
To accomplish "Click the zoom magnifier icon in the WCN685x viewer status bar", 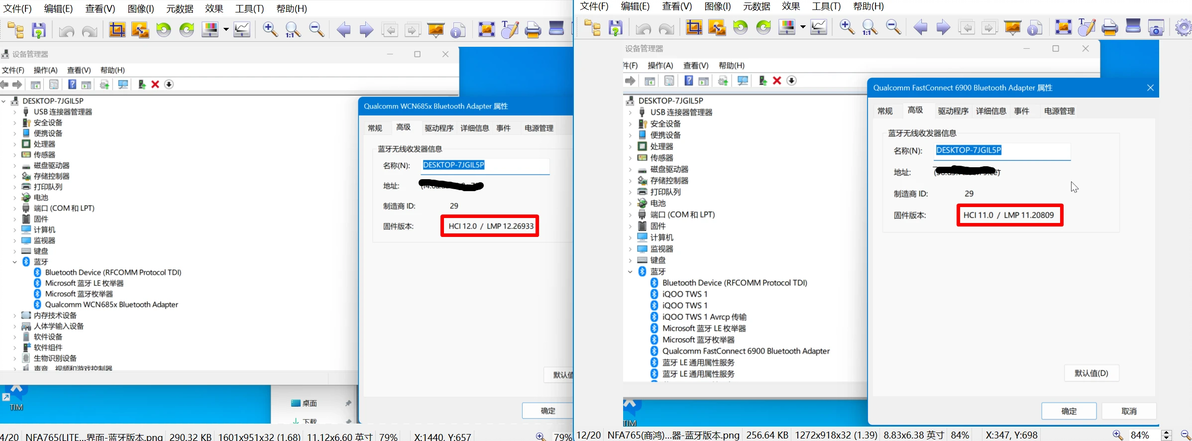I will [541, 437].
